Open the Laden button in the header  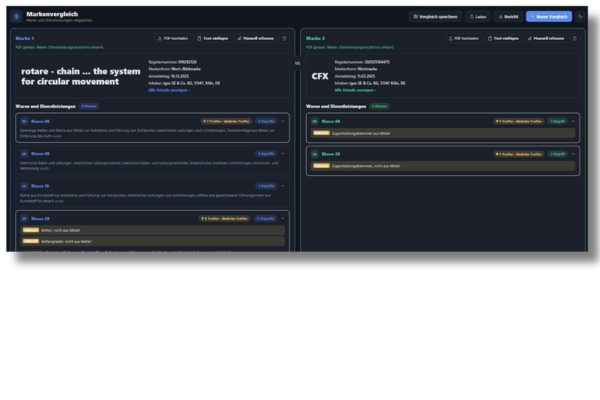(x=478, y=17)
